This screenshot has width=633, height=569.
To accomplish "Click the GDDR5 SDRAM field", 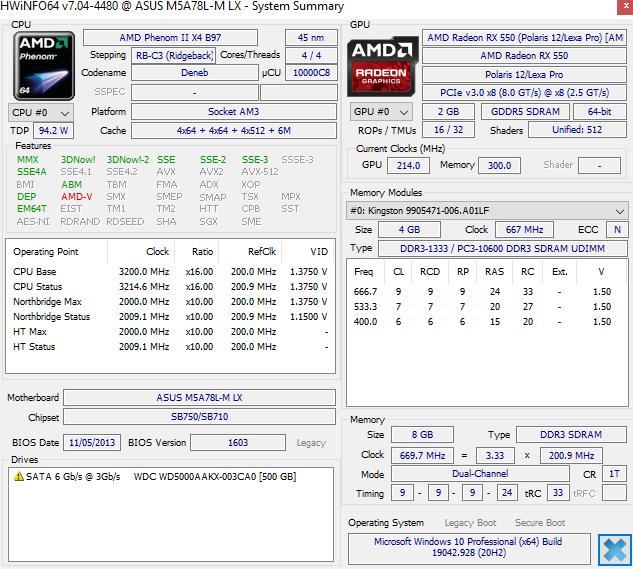I will click(x=525, y=111).
